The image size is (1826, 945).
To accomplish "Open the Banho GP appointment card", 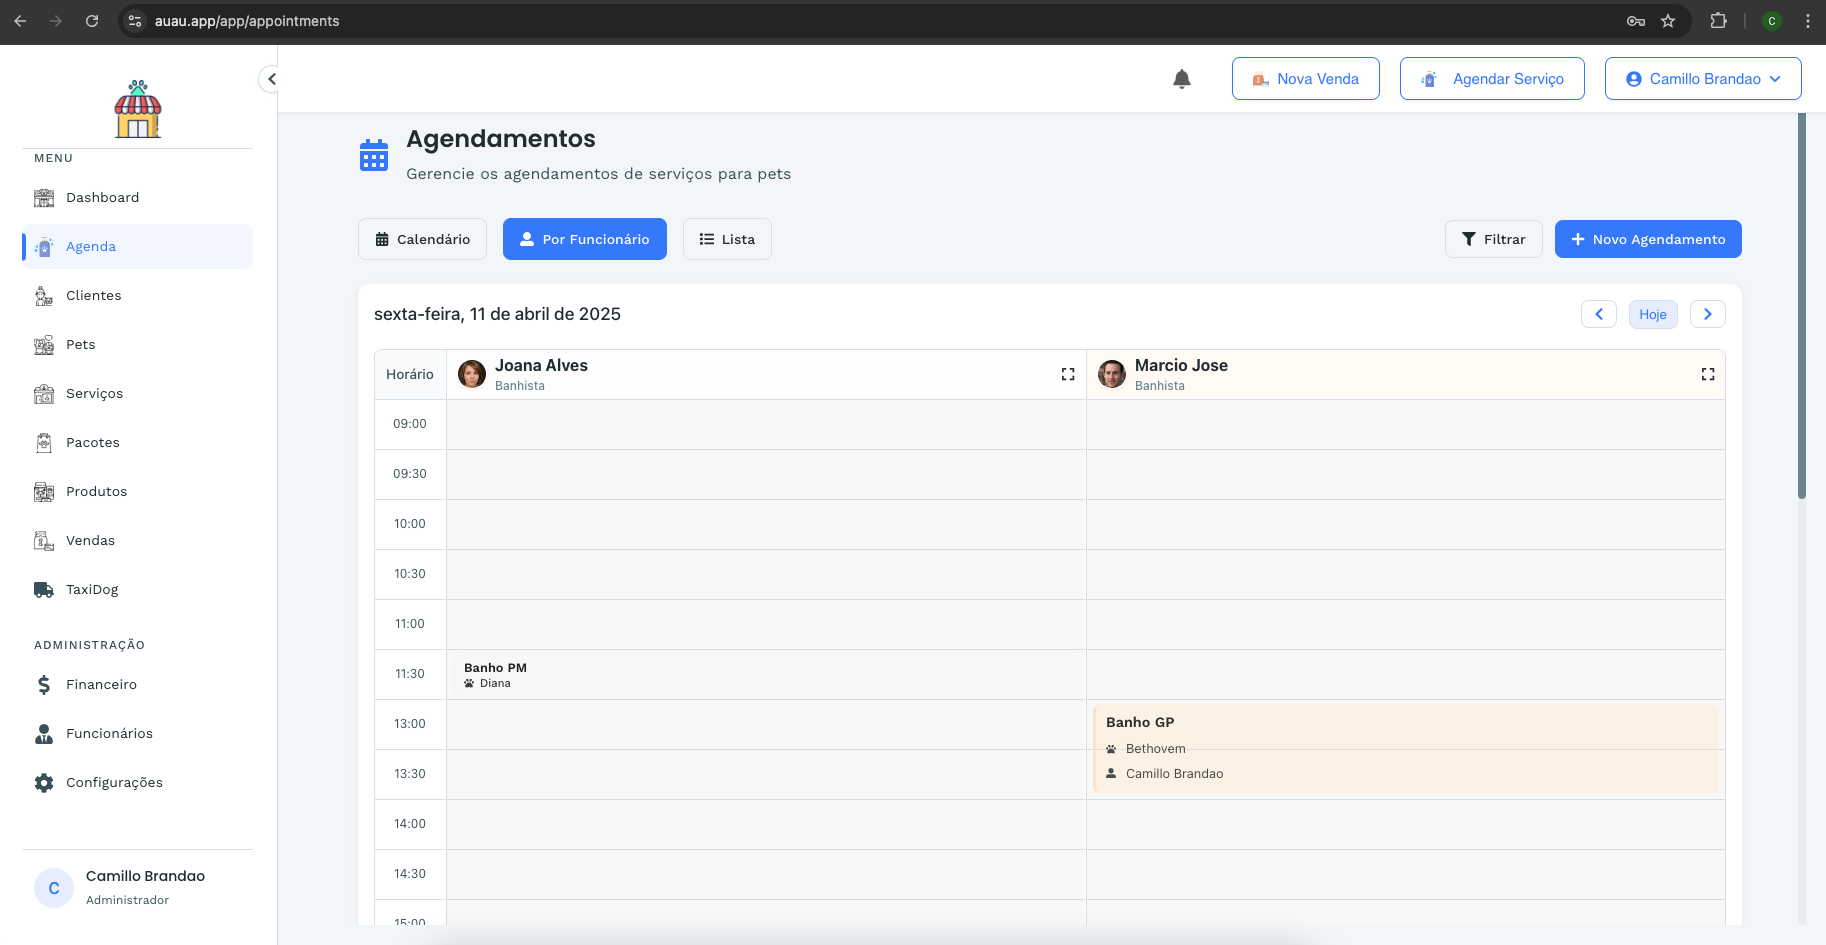I will coord(1406,749).
